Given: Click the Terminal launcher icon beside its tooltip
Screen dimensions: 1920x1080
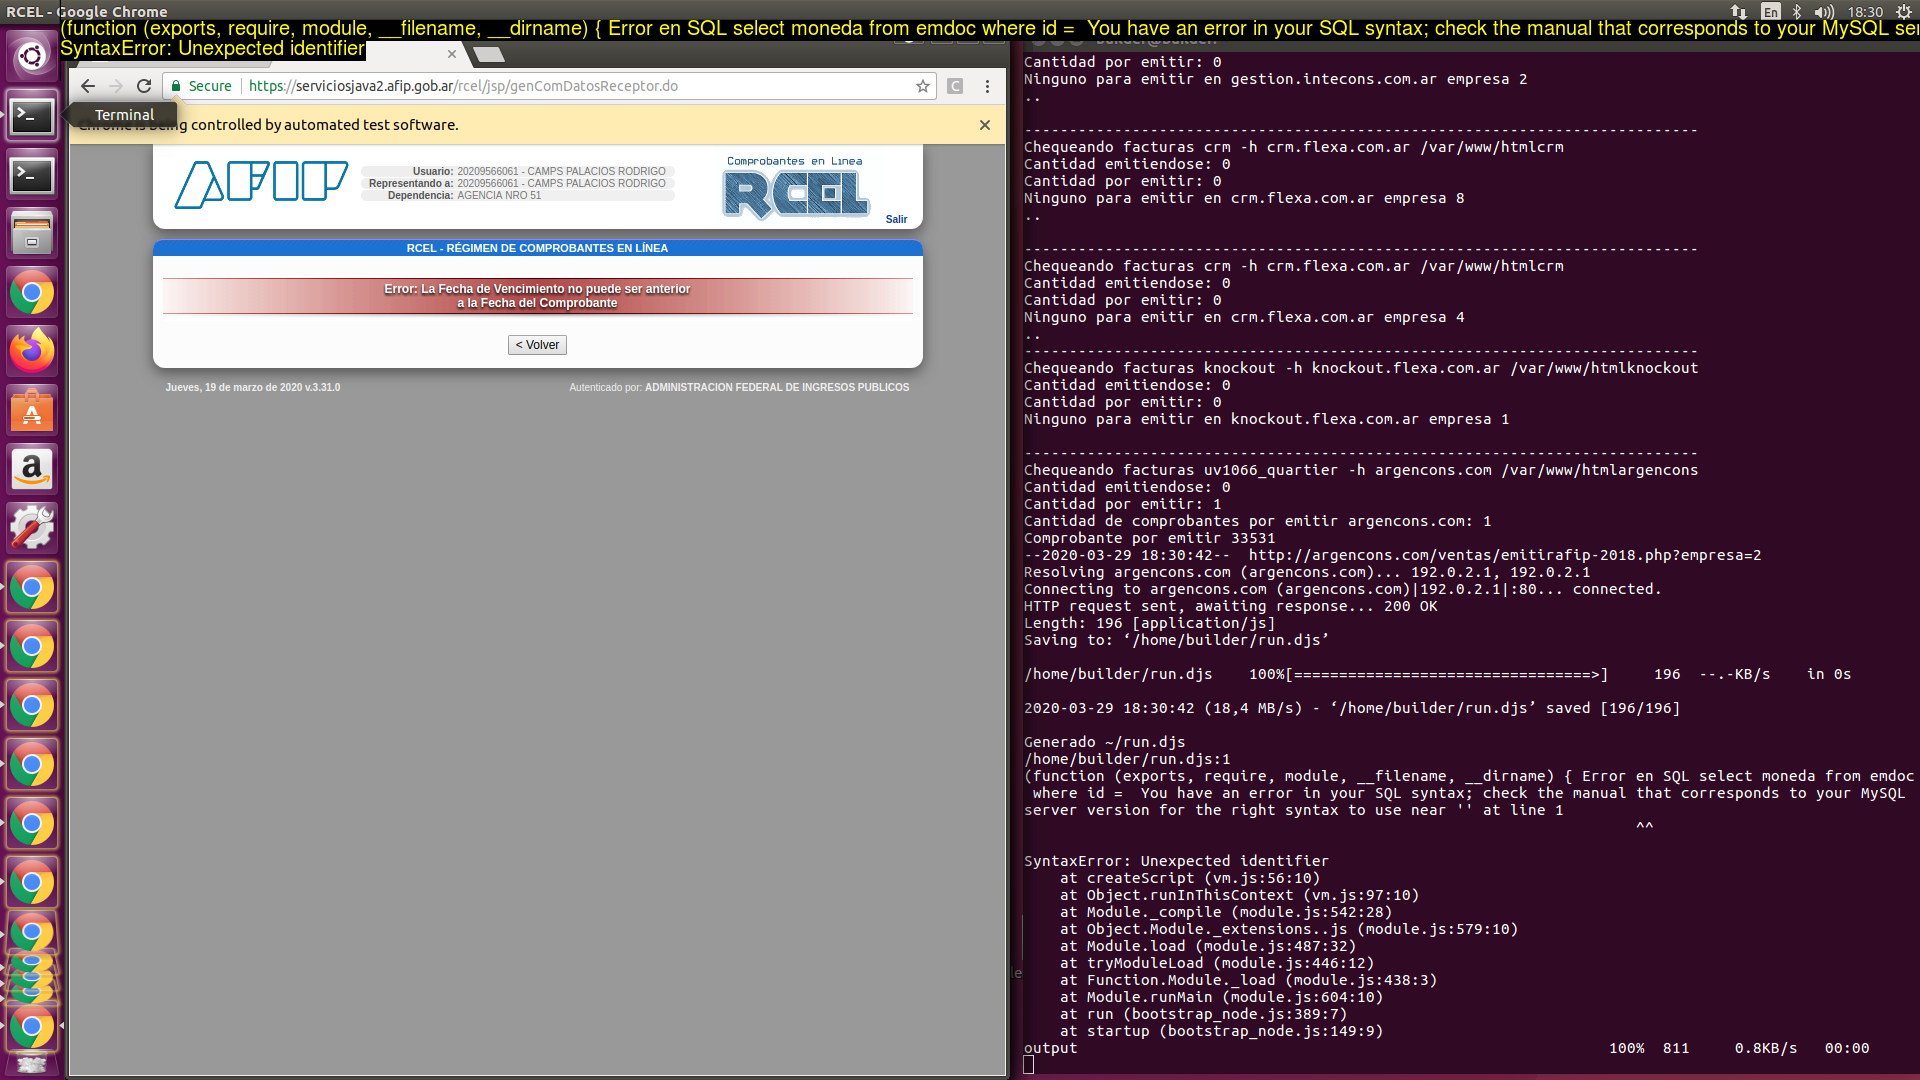Looking at the screenshot, I should [x=32, y=116].
